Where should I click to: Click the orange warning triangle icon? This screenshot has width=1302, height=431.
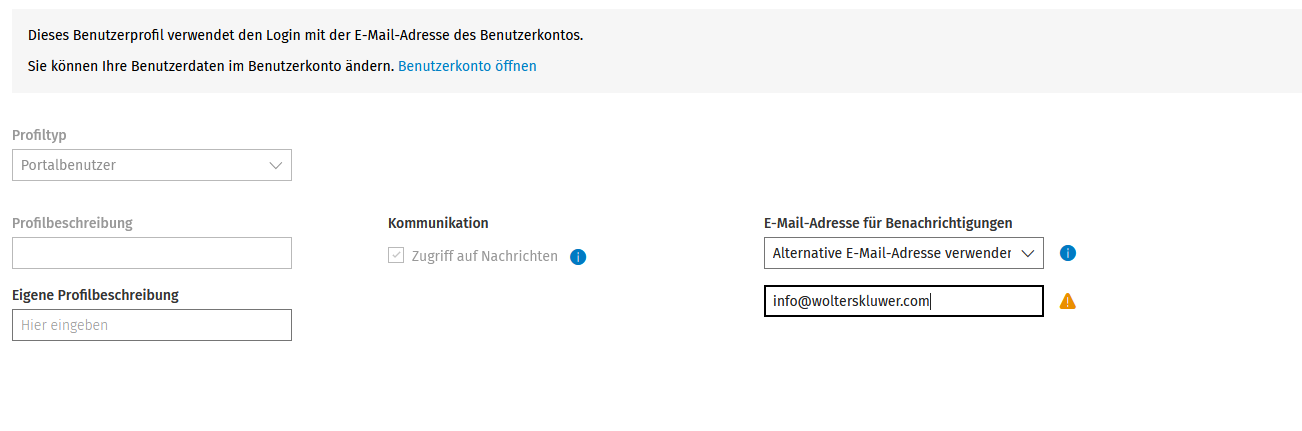point(1067,301)
